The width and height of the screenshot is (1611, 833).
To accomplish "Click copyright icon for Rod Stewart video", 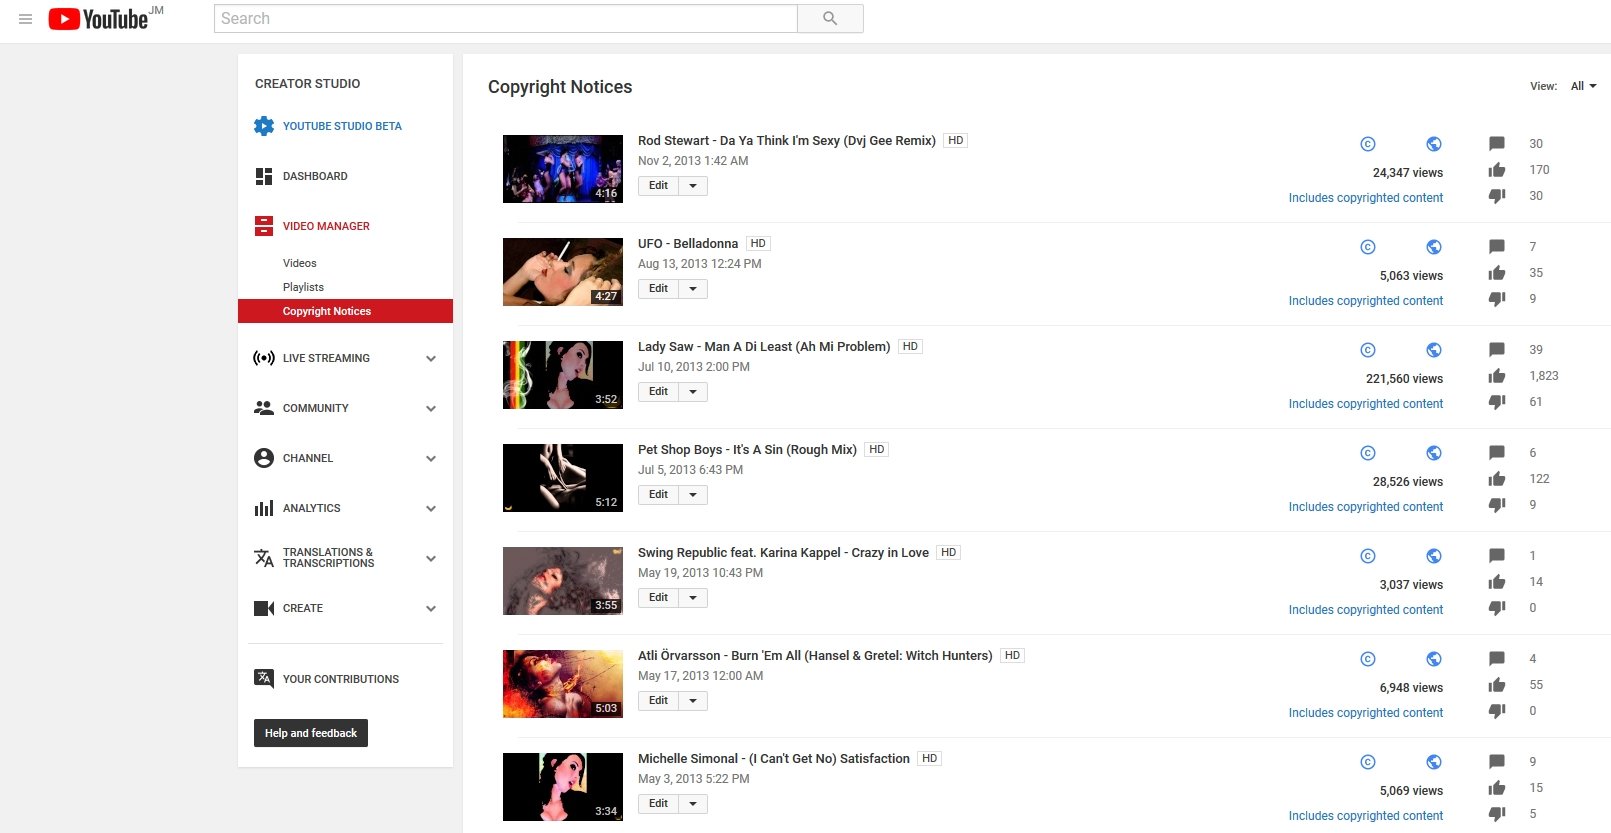I will [x=1368, y=144].
